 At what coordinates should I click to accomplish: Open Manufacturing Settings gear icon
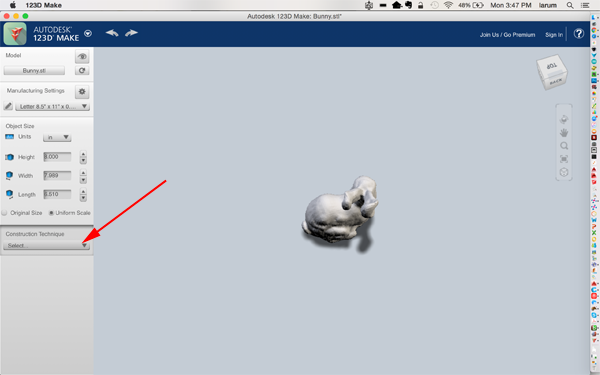tap(82, 92)
